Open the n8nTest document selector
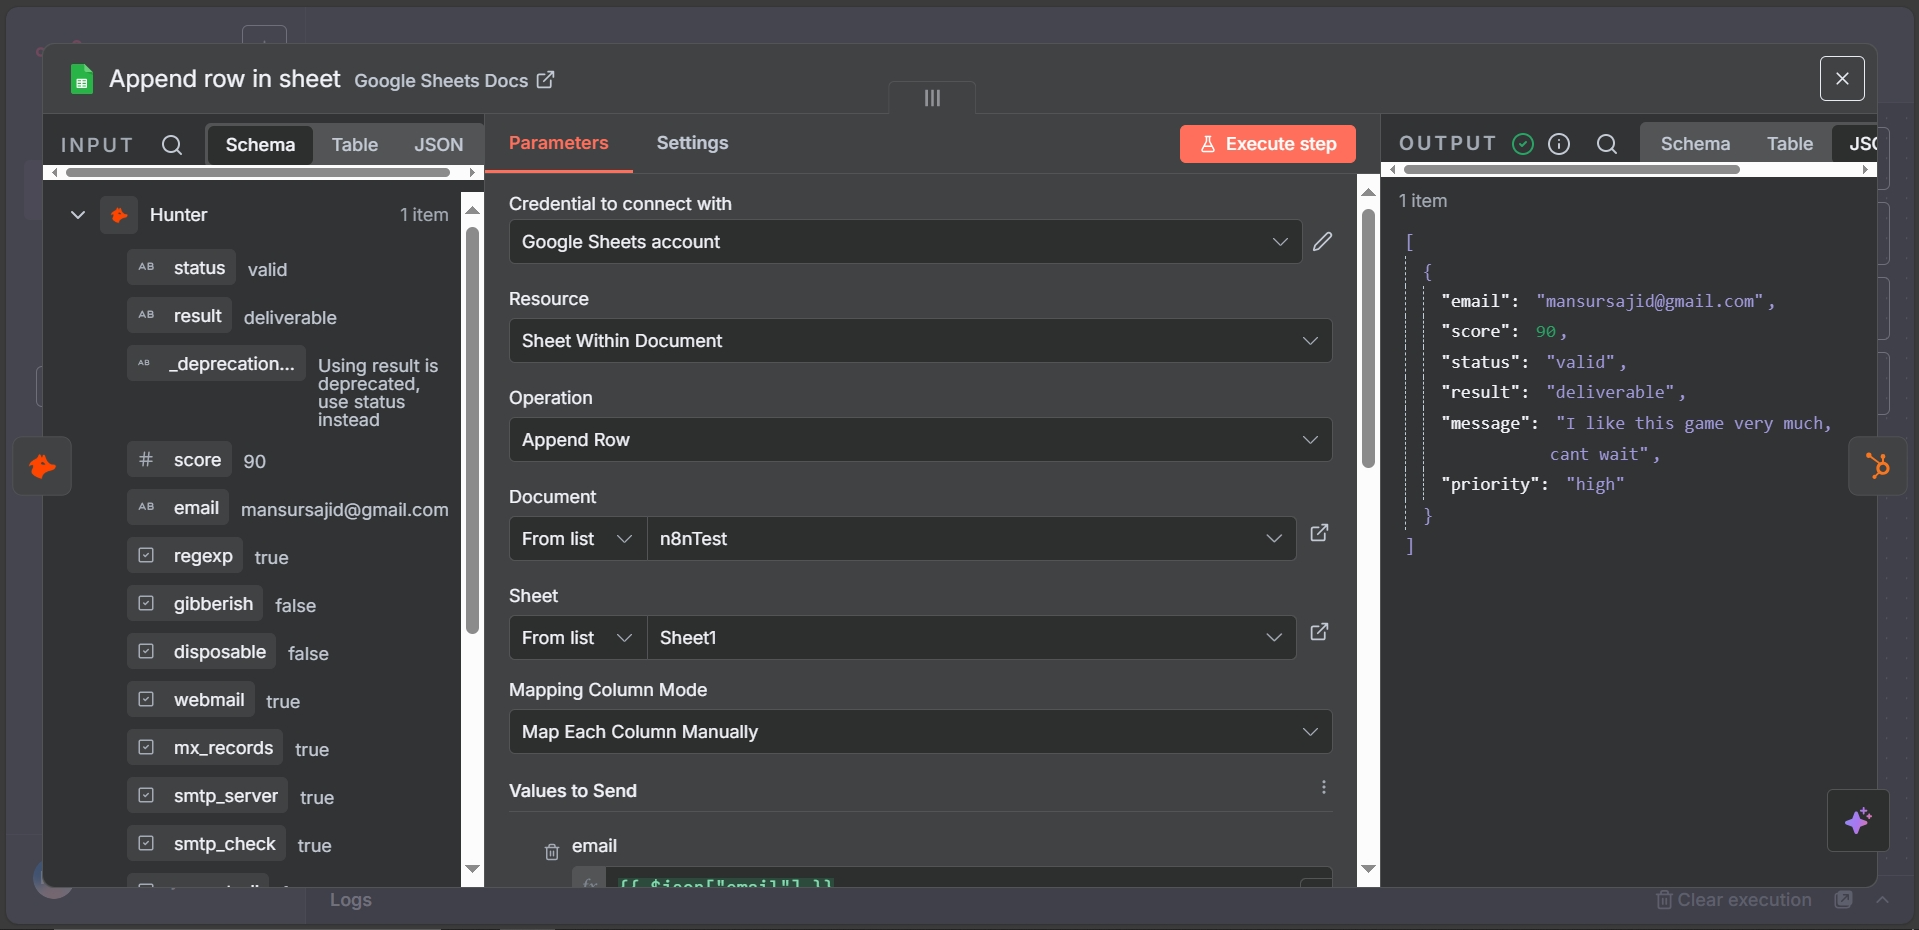The width and height of the screenshot is (1919, 930). coord(971,539)
